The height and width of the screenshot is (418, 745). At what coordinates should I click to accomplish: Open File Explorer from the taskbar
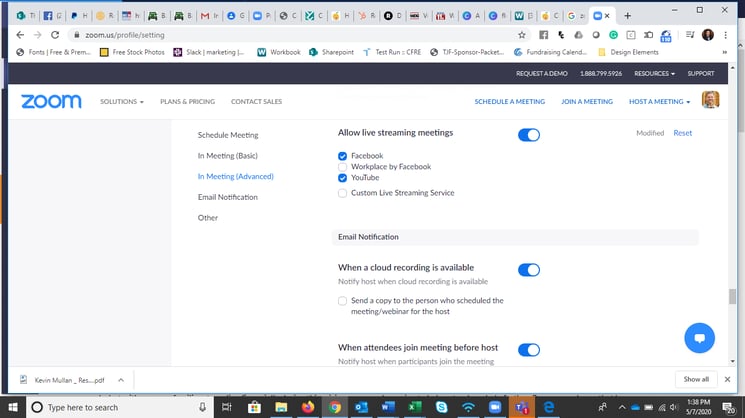coord(281,407)
